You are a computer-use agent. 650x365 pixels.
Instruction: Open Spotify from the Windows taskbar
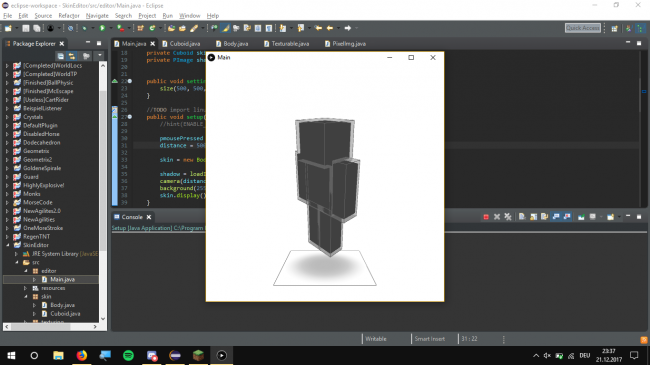click(129, 355)
